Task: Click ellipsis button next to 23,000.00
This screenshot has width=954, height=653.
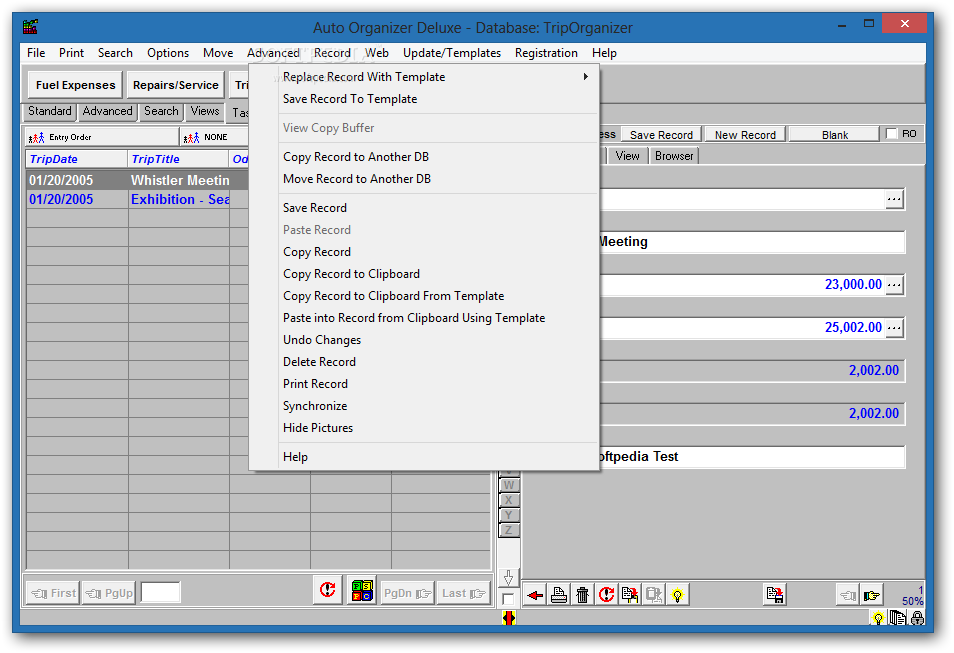Action: pyautogui.click(x=894, y=285)
